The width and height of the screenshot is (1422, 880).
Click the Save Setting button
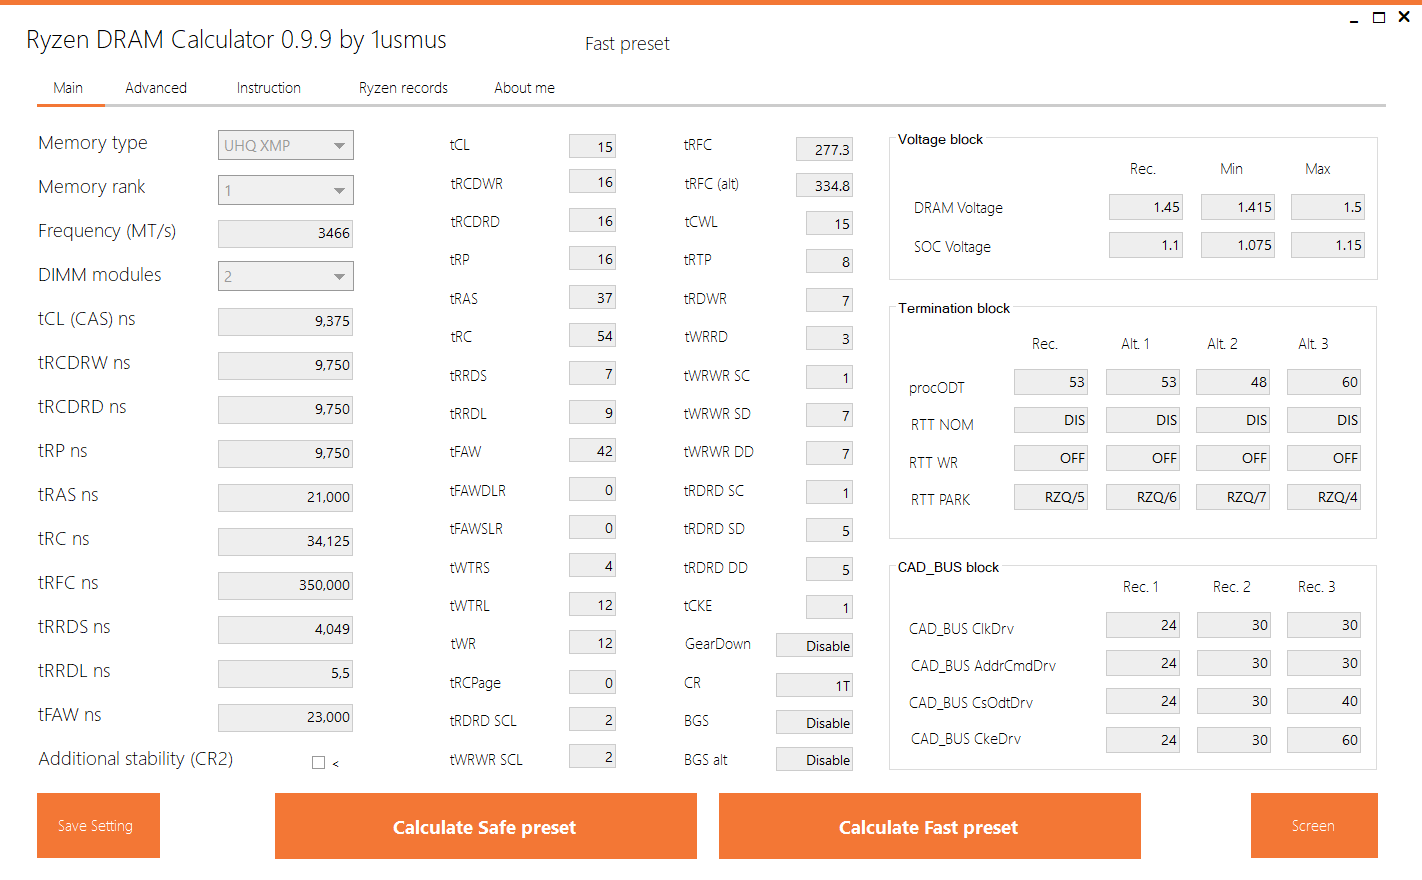tap(98, 826)
